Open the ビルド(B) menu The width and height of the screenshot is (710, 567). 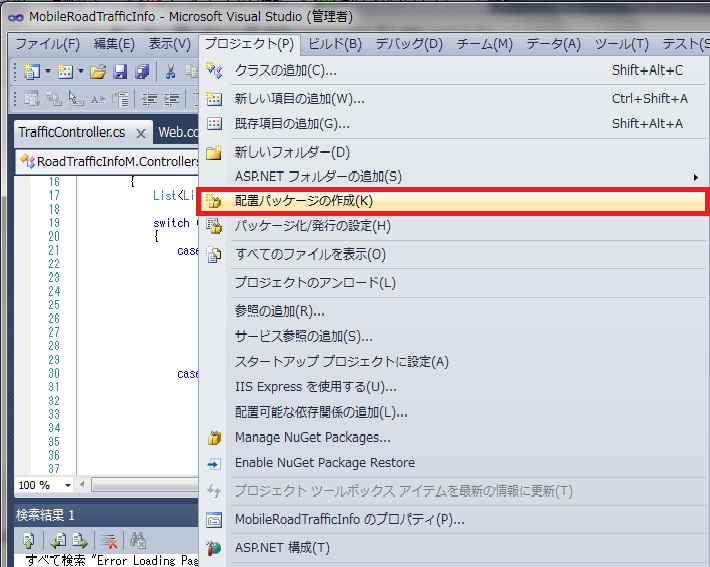[x=335, y=44]
